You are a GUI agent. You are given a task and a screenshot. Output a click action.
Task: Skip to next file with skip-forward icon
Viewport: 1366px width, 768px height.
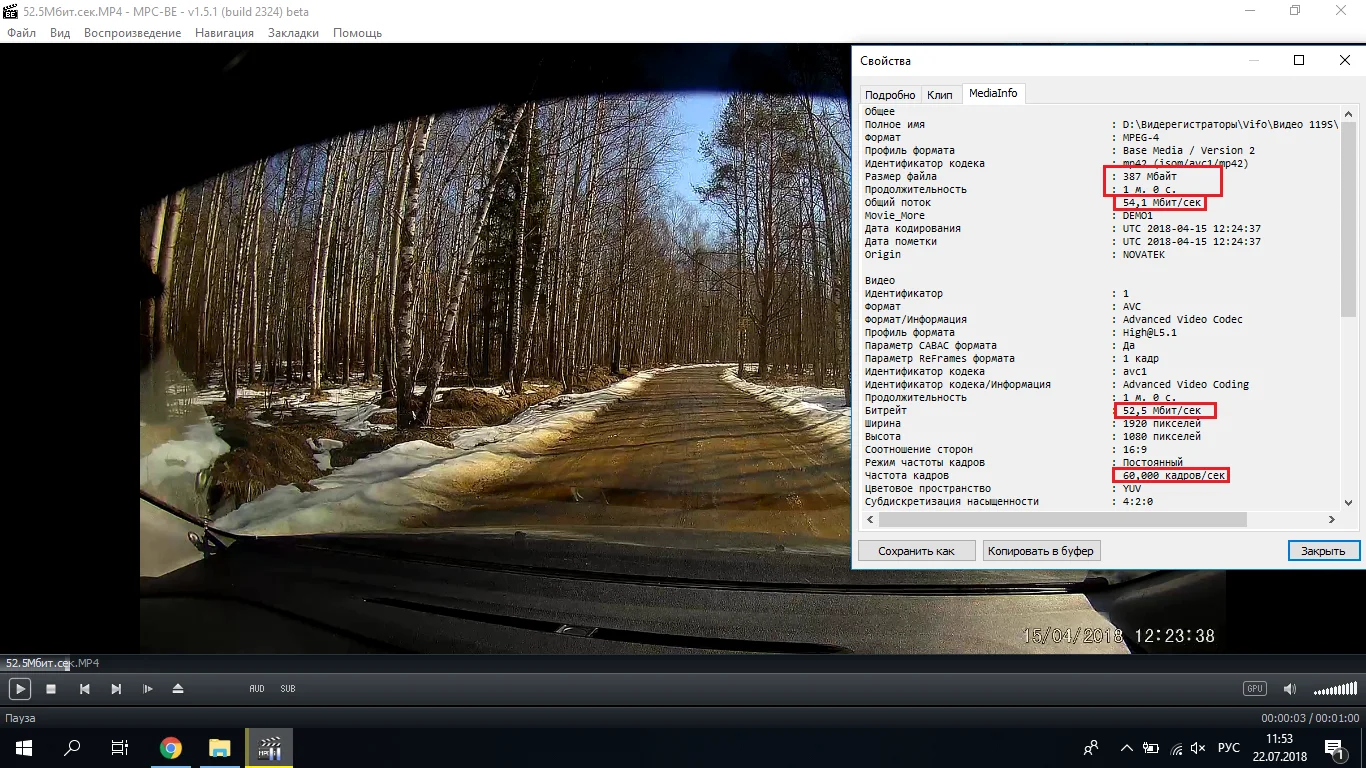pos(116,689)
